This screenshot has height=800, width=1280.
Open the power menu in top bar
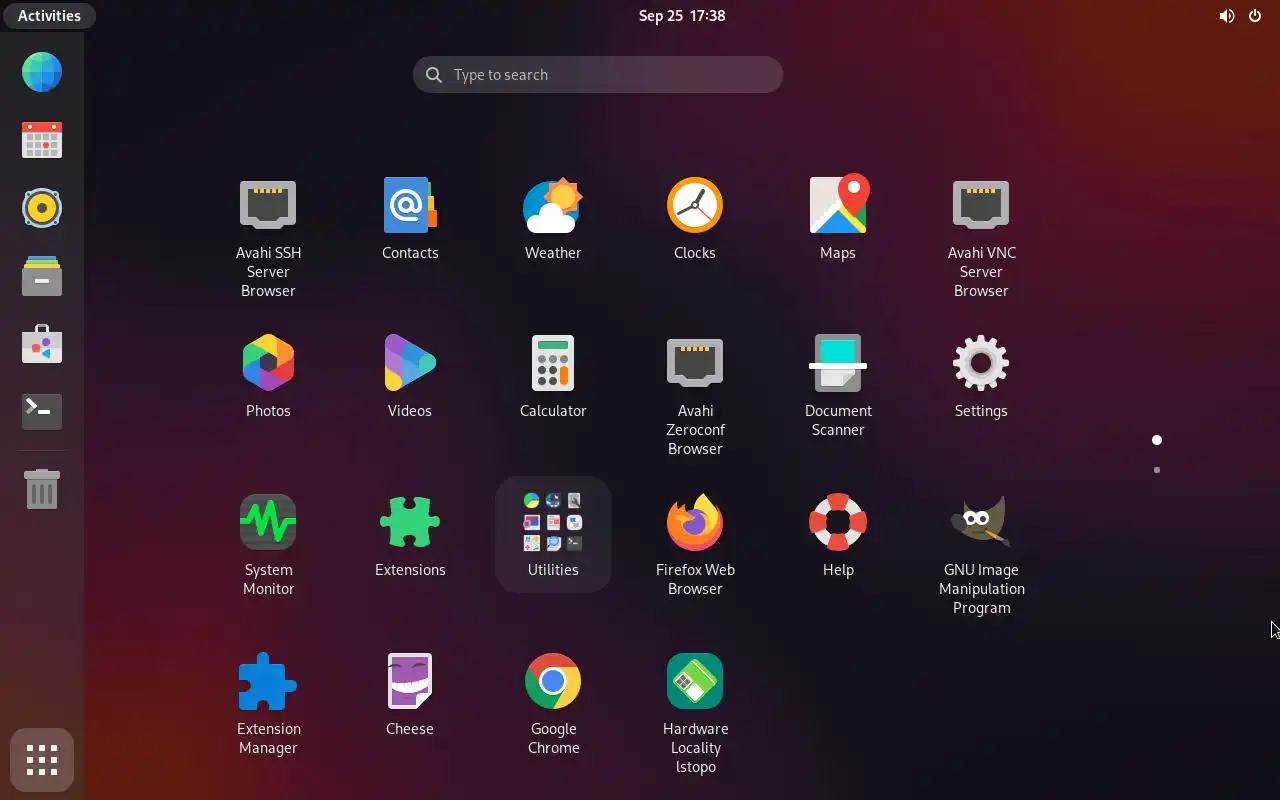point(1255,15)
